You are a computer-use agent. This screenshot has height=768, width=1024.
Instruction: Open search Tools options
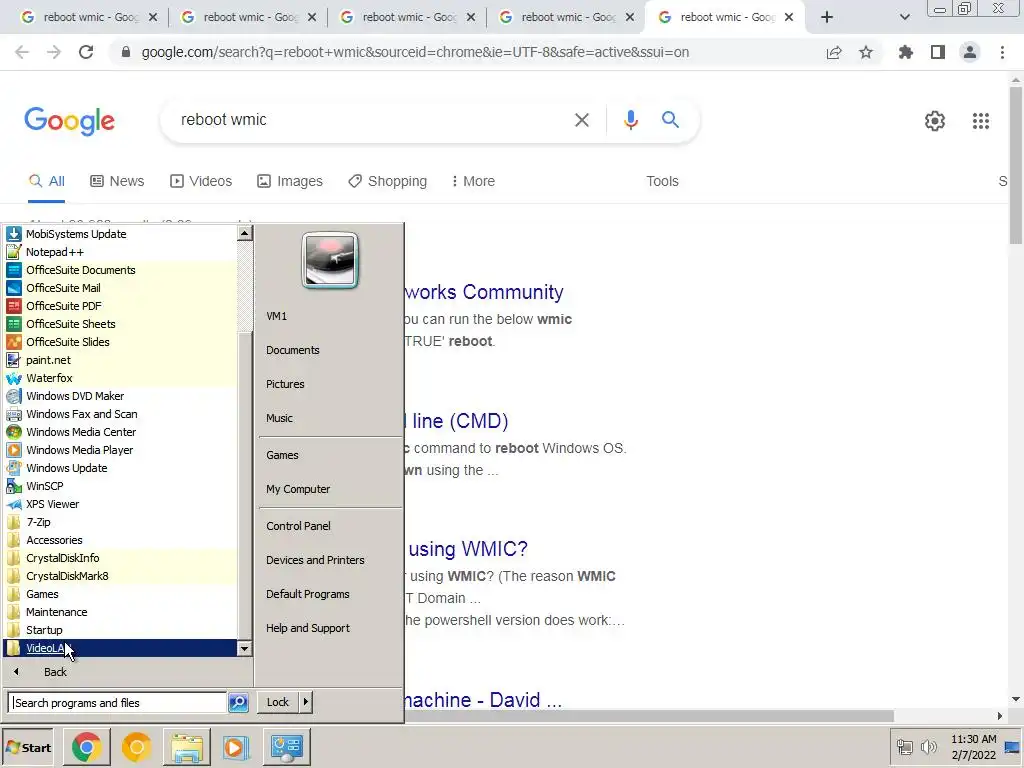click(x=662, y=181)
